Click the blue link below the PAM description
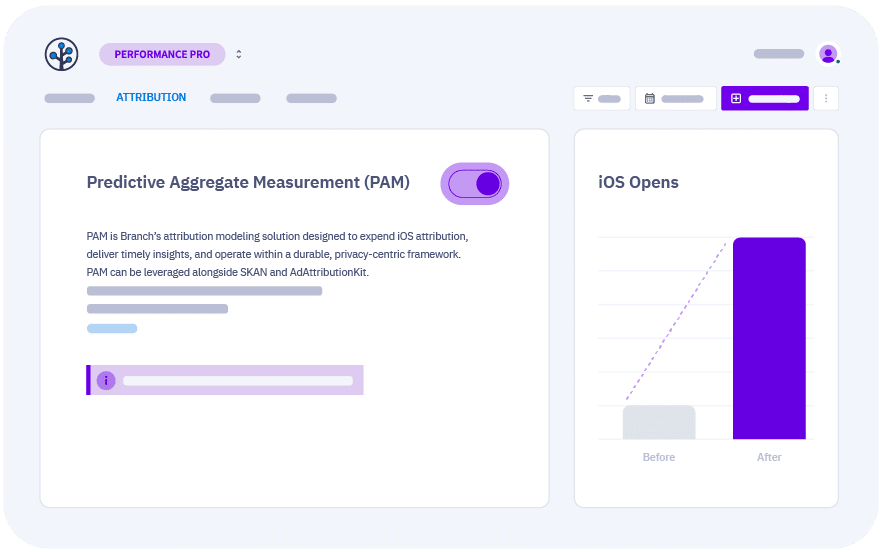The image size is (882, 552). pos(112,328)
